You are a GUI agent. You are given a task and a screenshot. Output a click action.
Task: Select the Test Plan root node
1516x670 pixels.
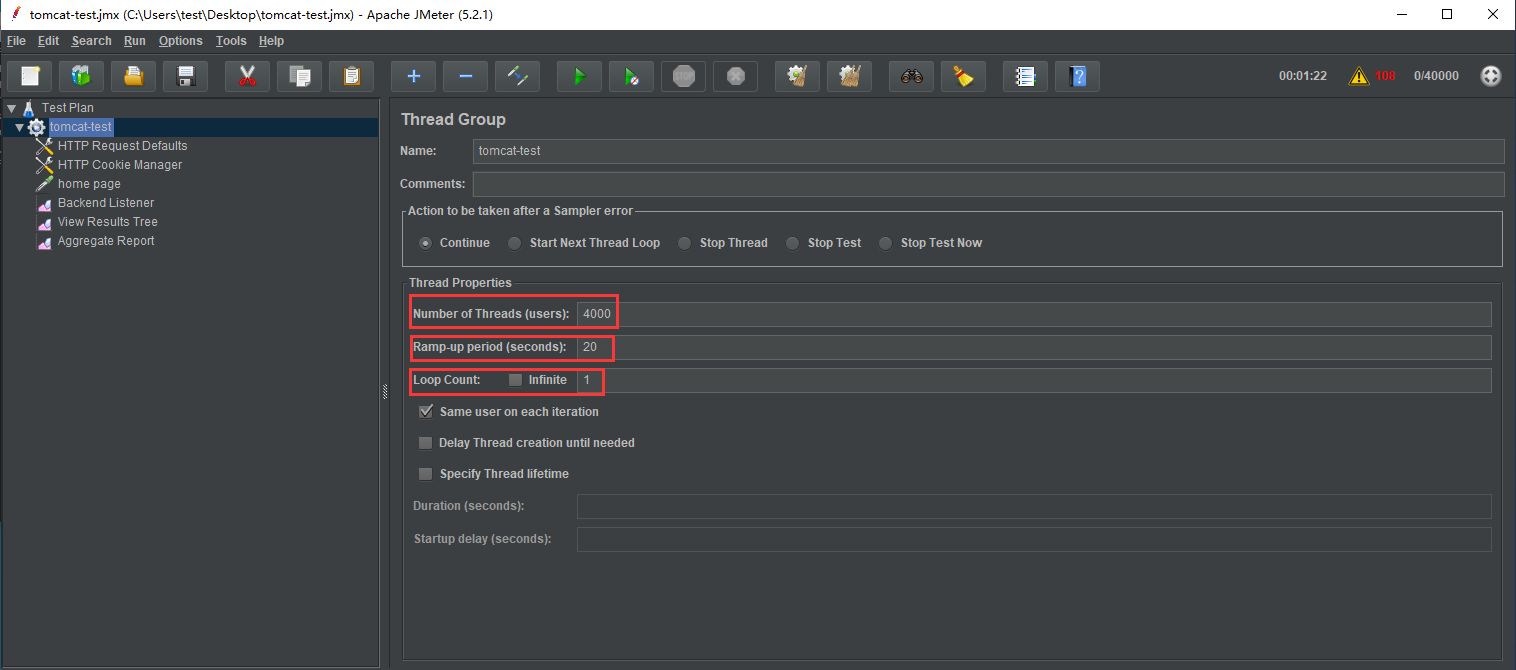(68, 108)
